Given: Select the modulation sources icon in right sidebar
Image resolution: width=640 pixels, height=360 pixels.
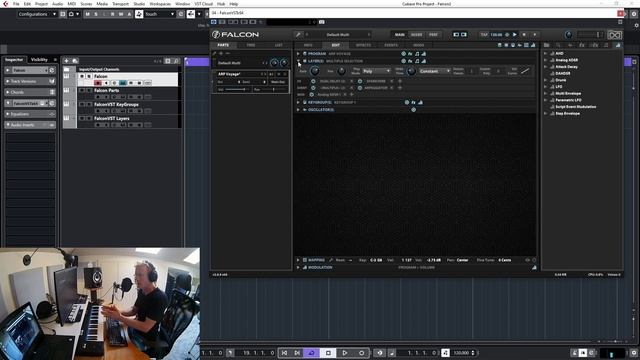Looking at the screenshot, I should point(618,45).
